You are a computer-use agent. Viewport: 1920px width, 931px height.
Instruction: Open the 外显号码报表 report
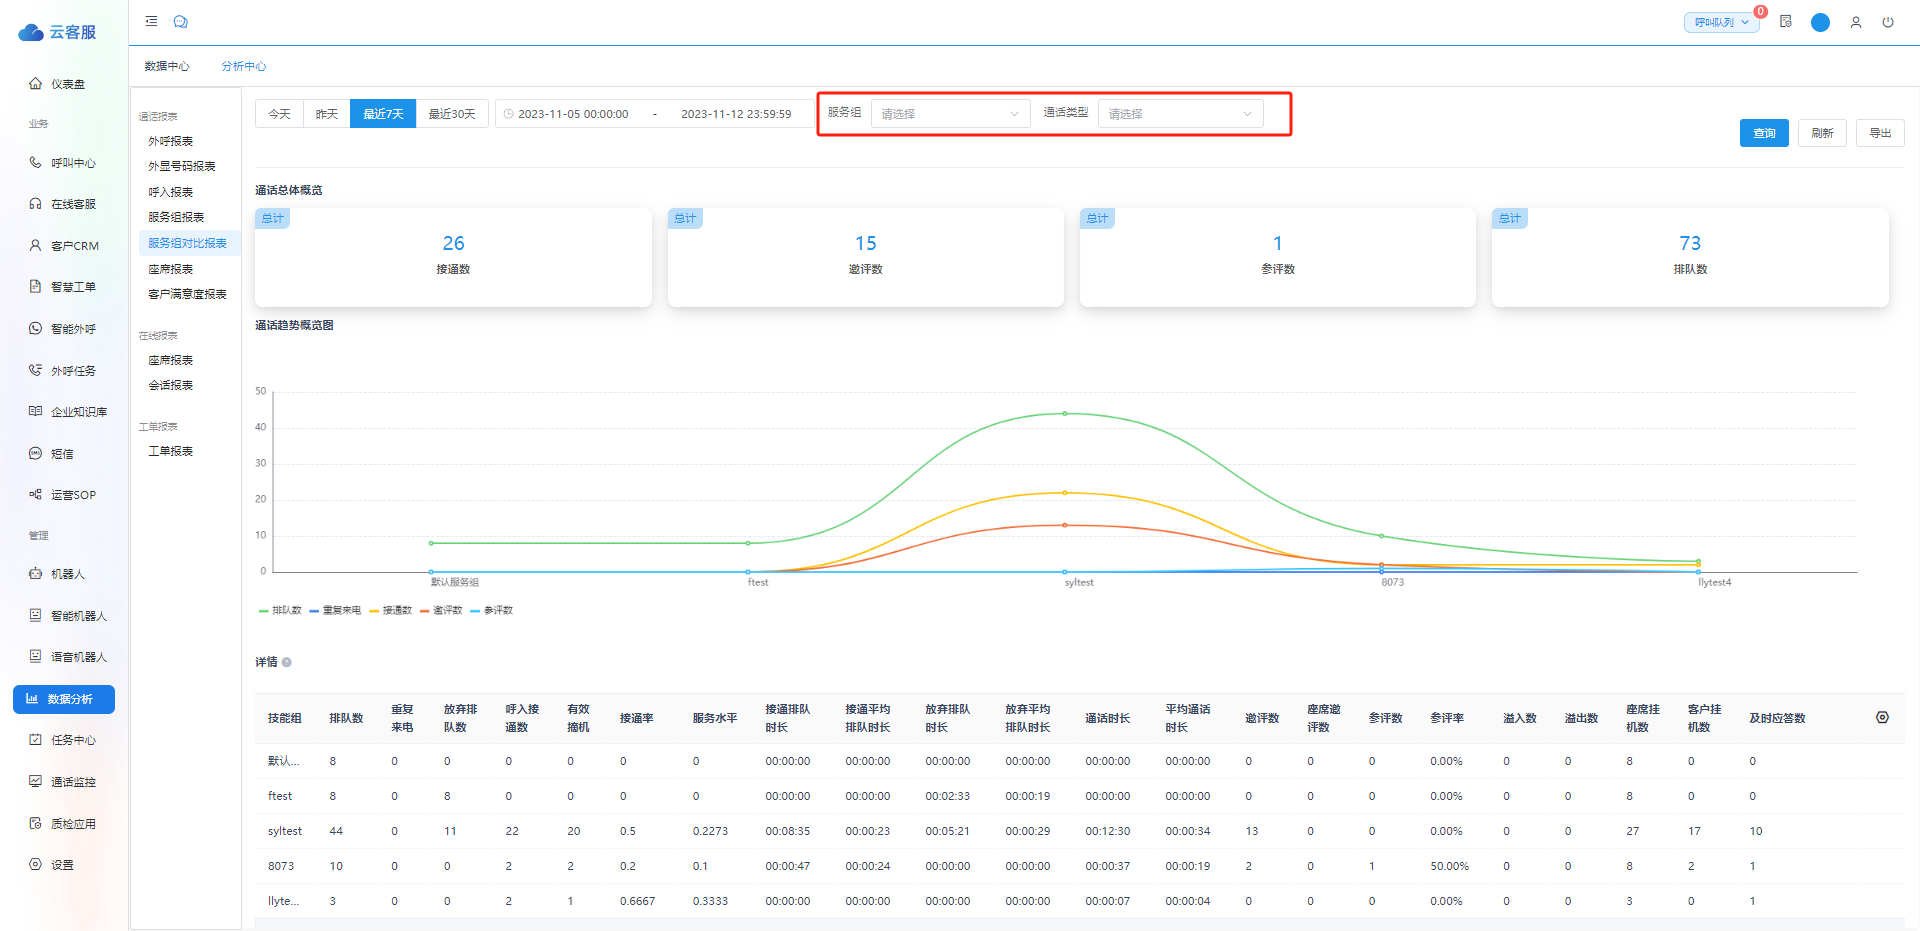182,166
